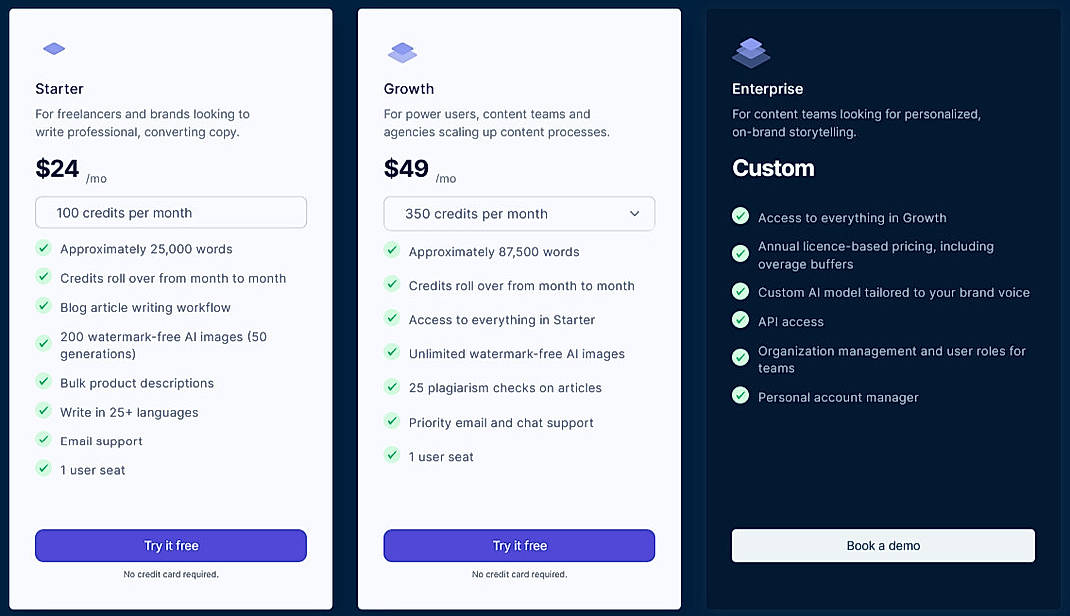Click the checkmark beside "Bulk product descriptions"

tap(44, 383)
